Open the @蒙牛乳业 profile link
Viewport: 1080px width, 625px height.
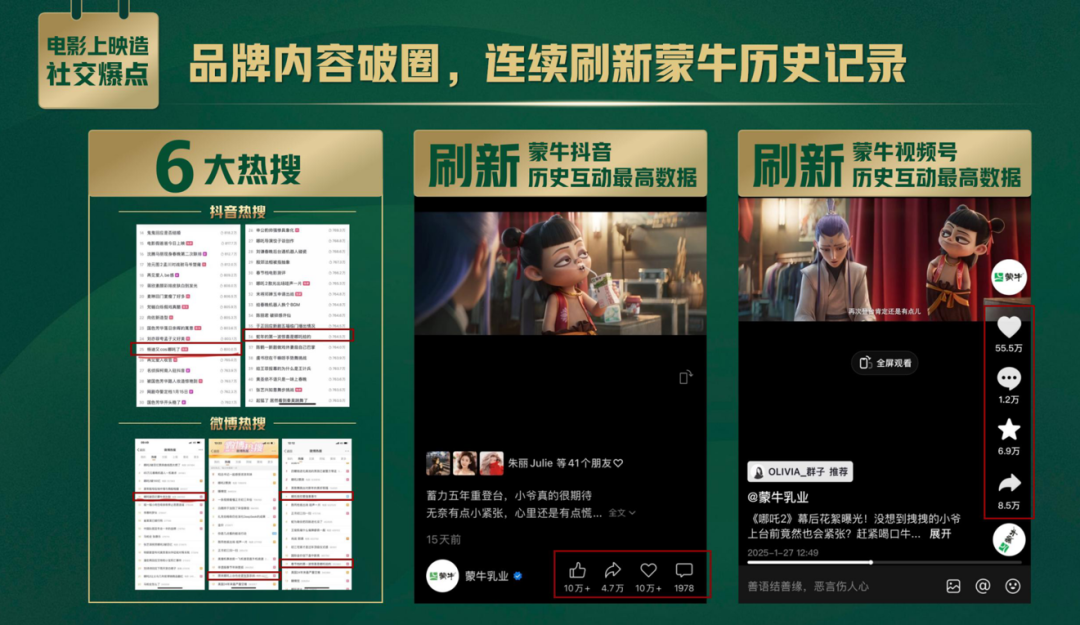click(778, 497)
